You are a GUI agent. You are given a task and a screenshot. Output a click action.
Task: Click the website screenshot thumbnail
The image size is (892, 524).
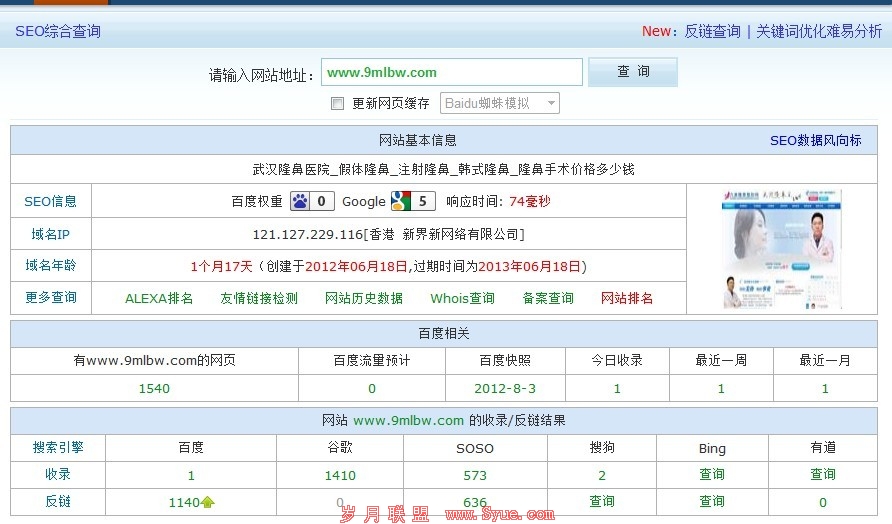tap(782, 249)
